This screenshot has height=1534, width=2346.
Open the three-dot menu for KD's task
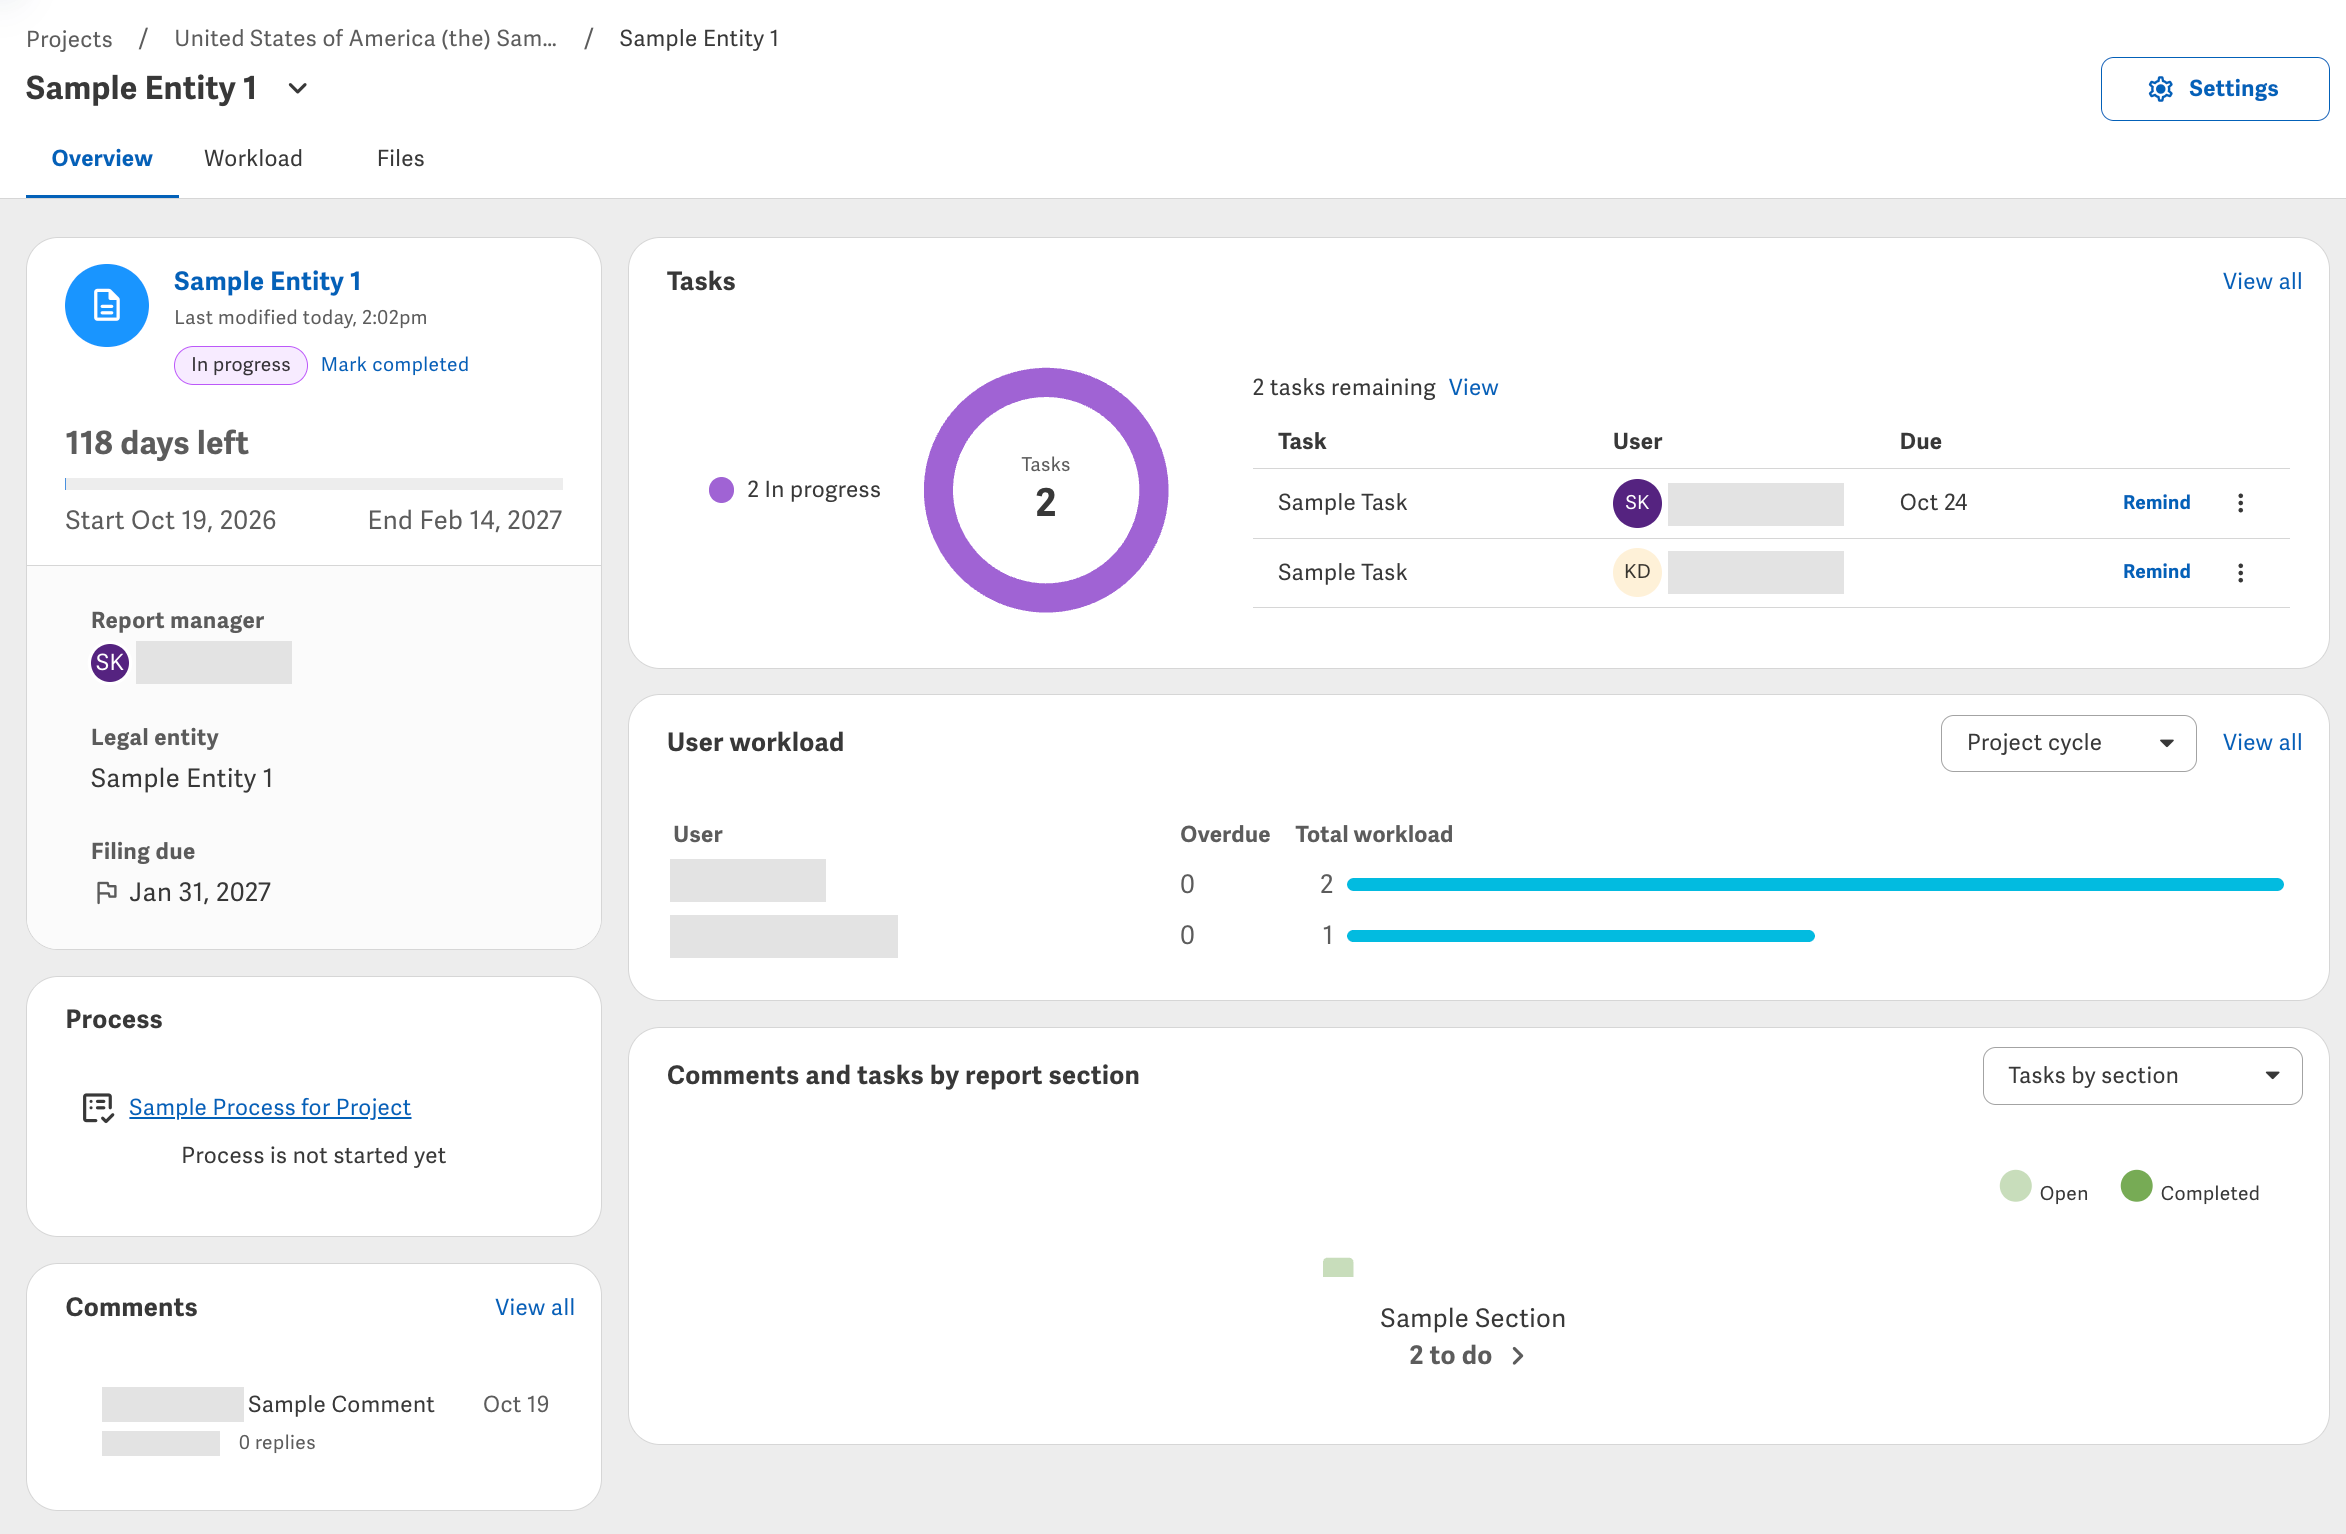[x=2240, y=572]
